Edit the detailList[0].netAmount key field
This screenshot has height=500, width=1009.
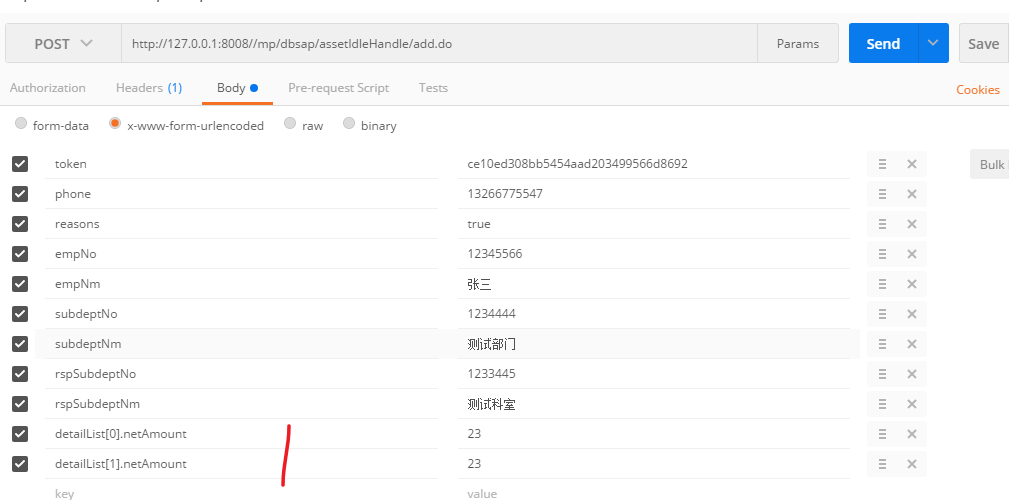[x=241, y=434]
